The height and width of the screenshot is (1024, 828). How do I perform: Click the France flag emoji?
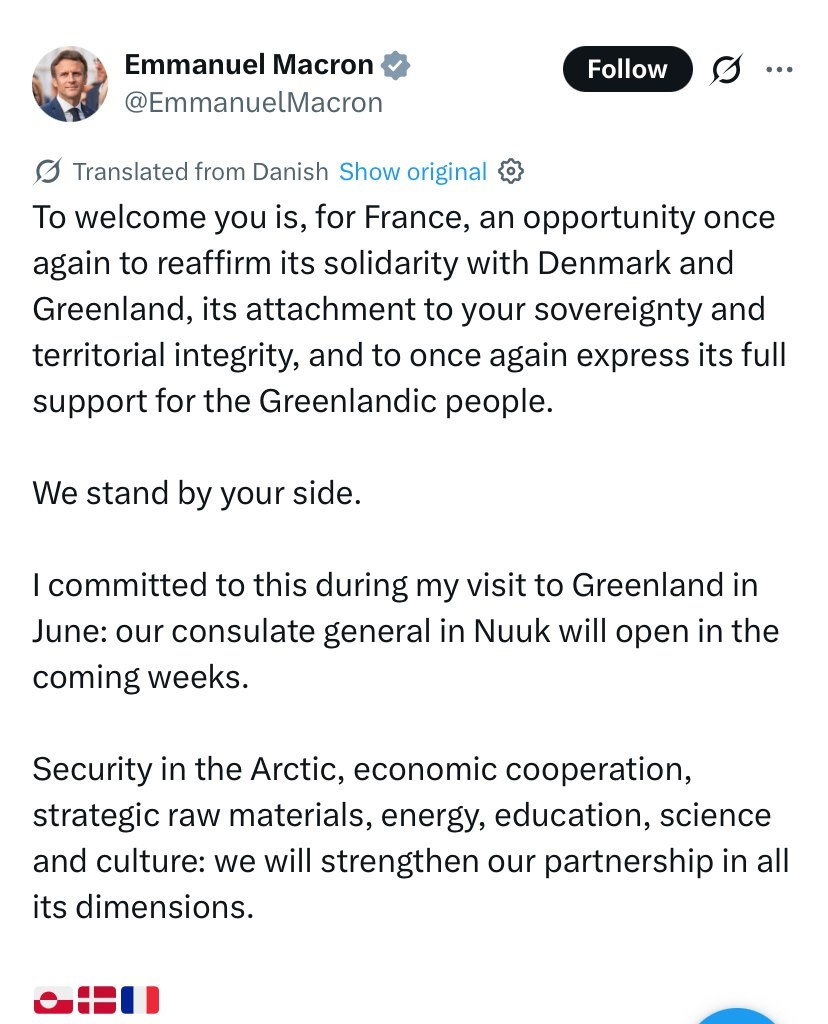140,1000
